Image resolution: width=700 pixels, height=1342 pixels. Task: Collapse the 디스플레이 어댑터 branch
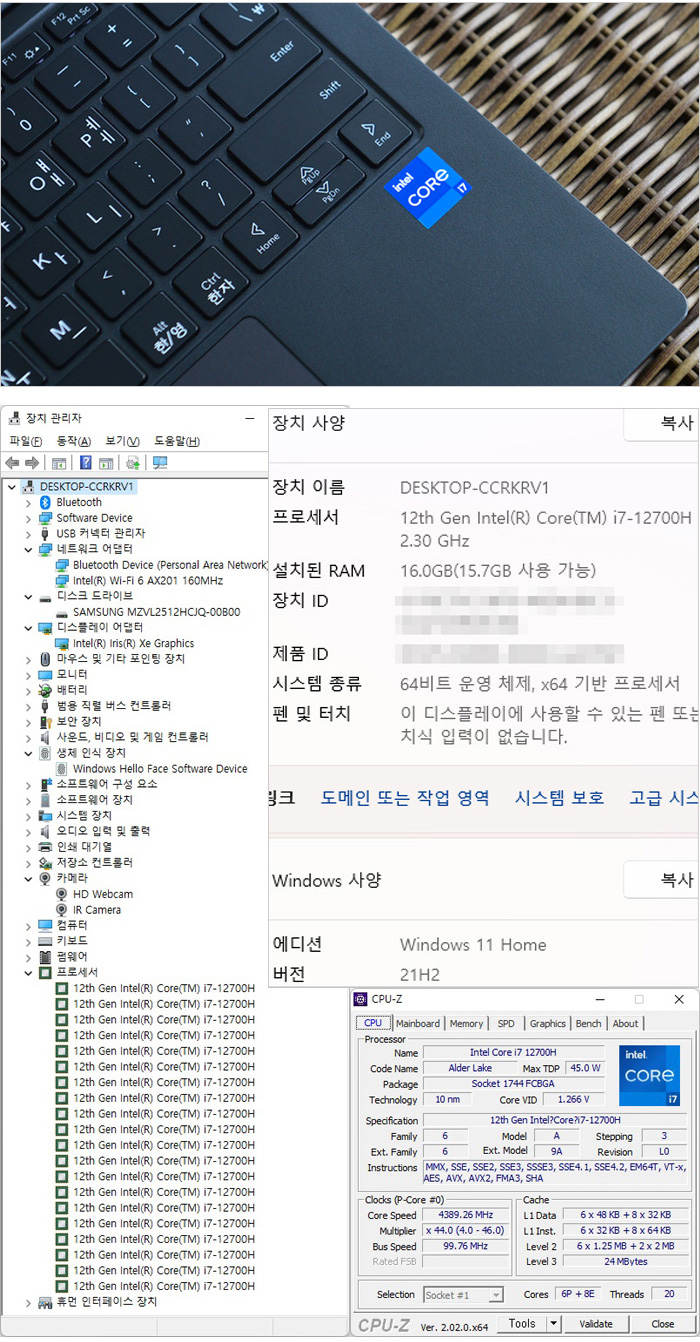click(x=28, y=627)
